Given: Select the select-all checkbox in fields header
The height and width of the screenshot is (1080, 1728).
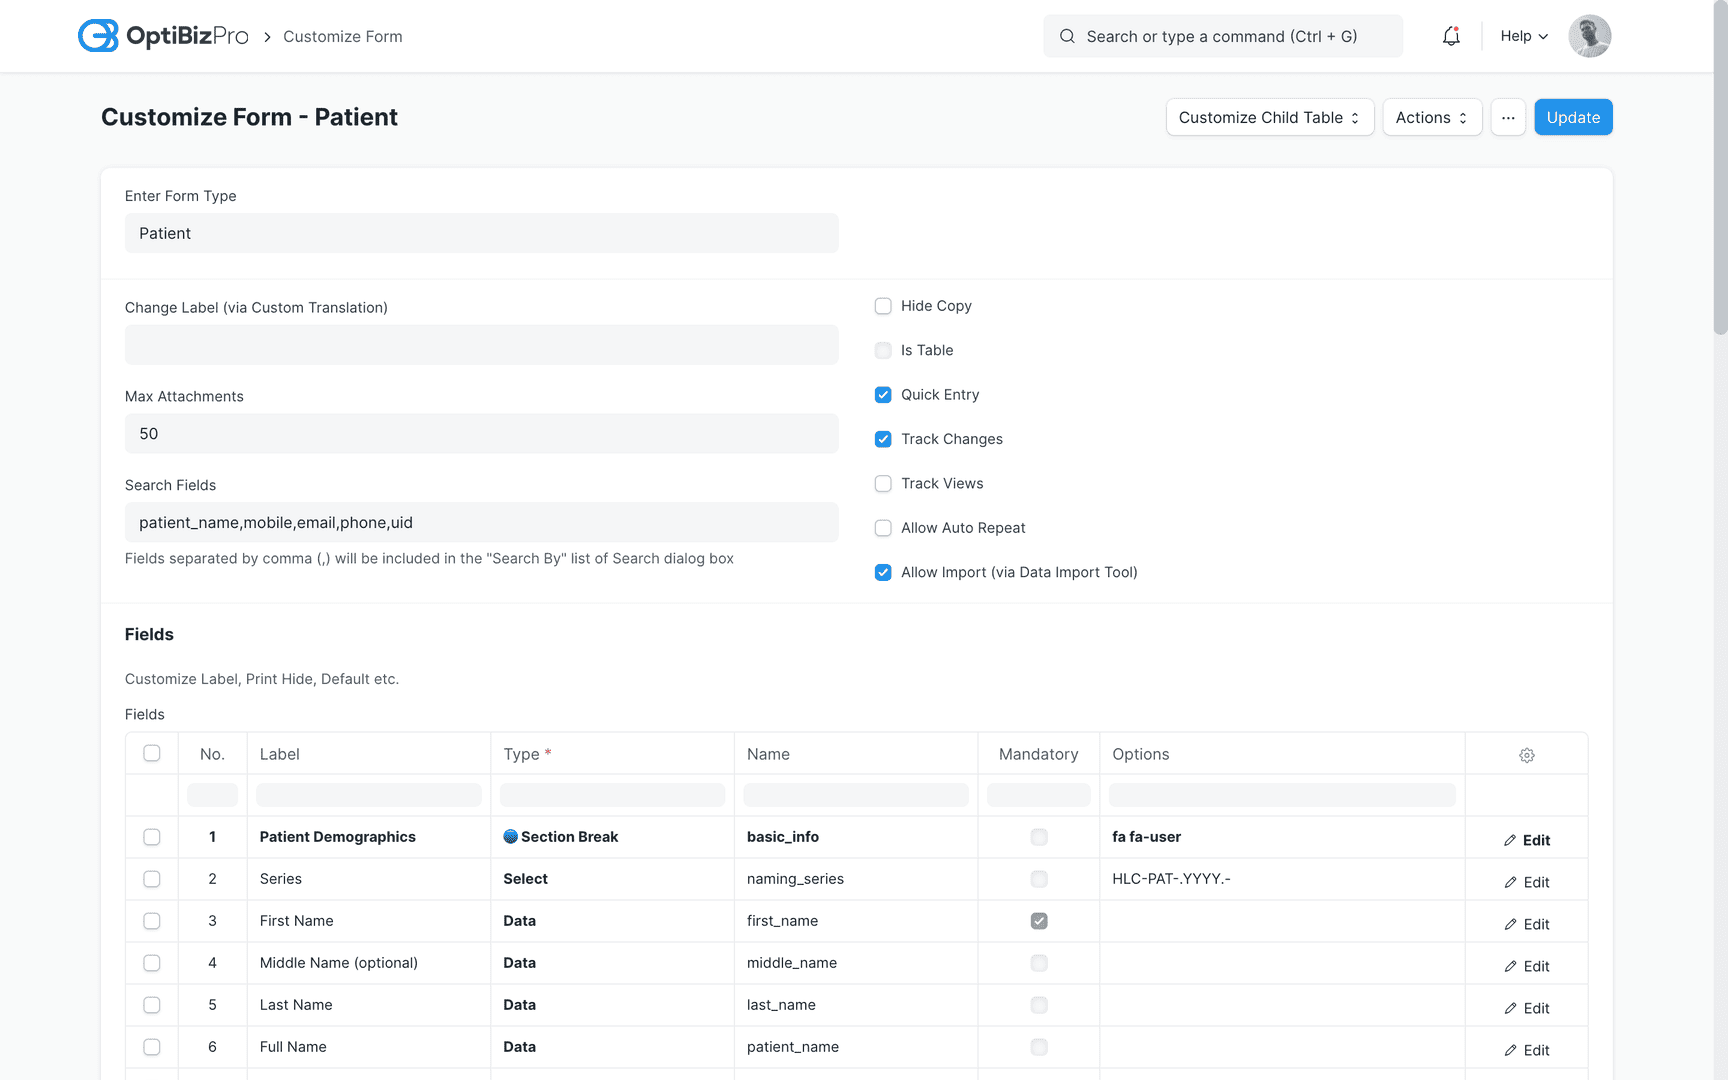Looking at the screenshot, I should tap(151, 753).
